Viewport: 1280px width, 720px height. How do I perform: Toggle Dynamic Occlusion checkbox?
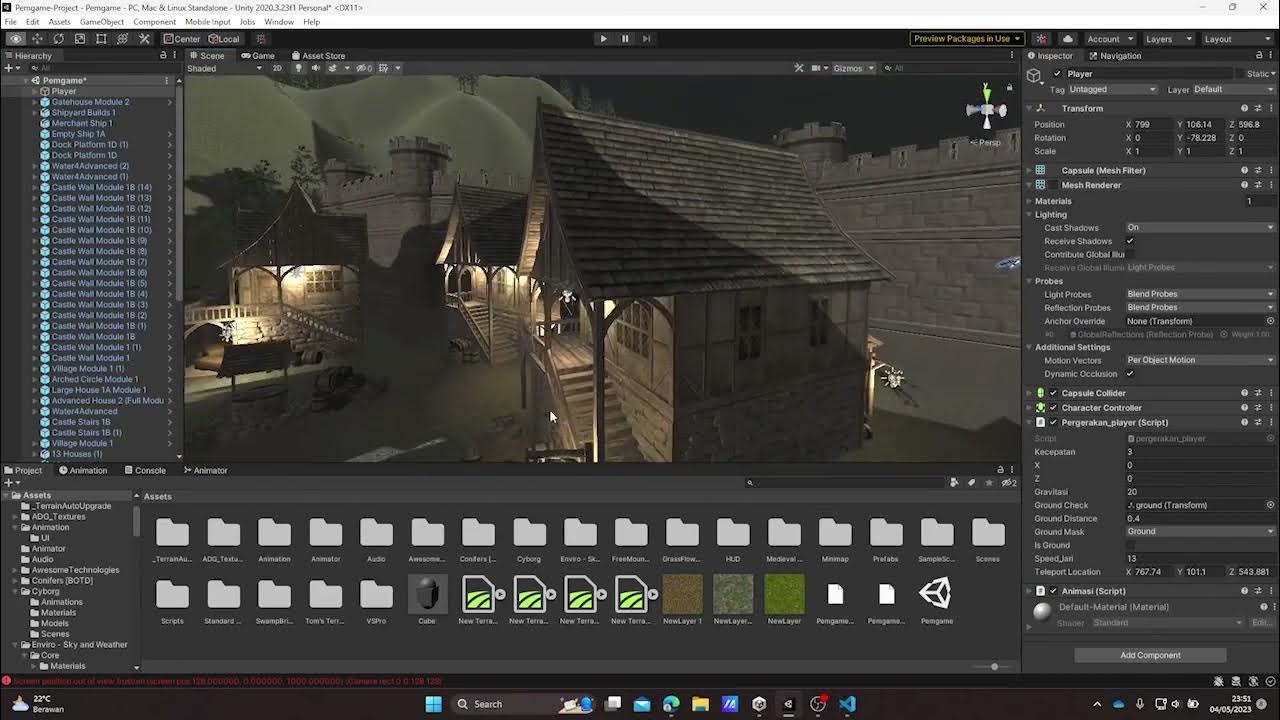click(x=1130, y=374)
